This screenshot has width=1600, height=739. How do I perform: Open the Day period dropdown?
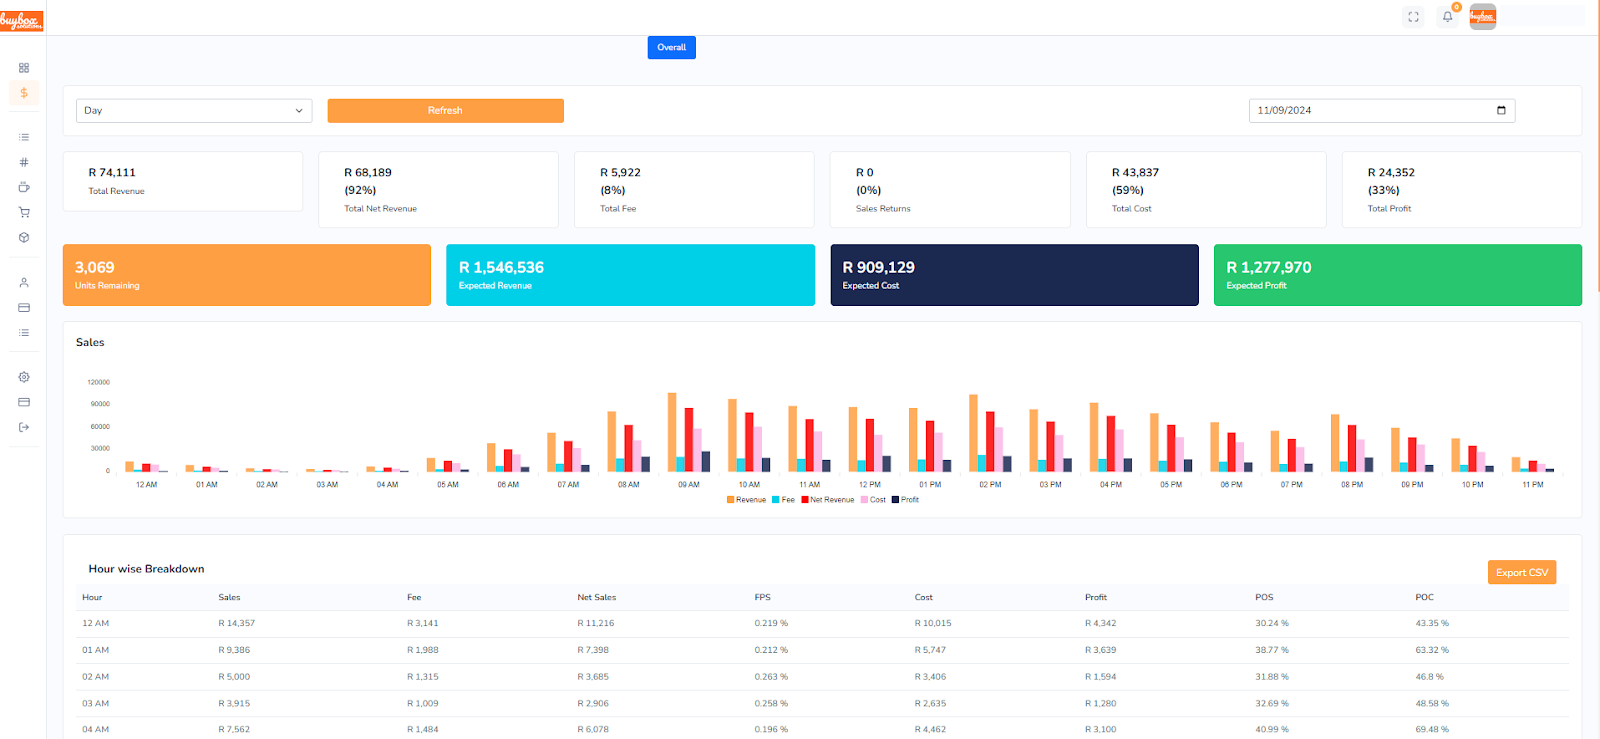[194, 110]
